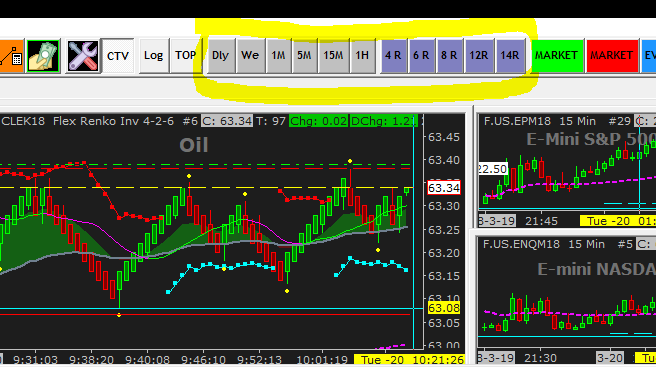This screenshot has height=367, width=656.
Task: Choose the 15M timeframe button
Action: [x=333, y=56]
